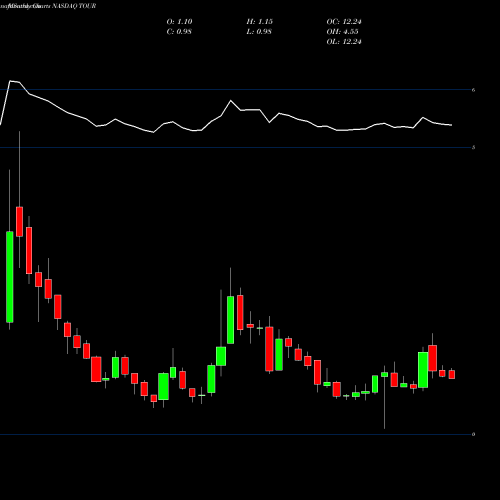The width and height of the screenshot is (500, 500).
Task: Select the 'OC: 12.24' reading
Action: point(344,22)
